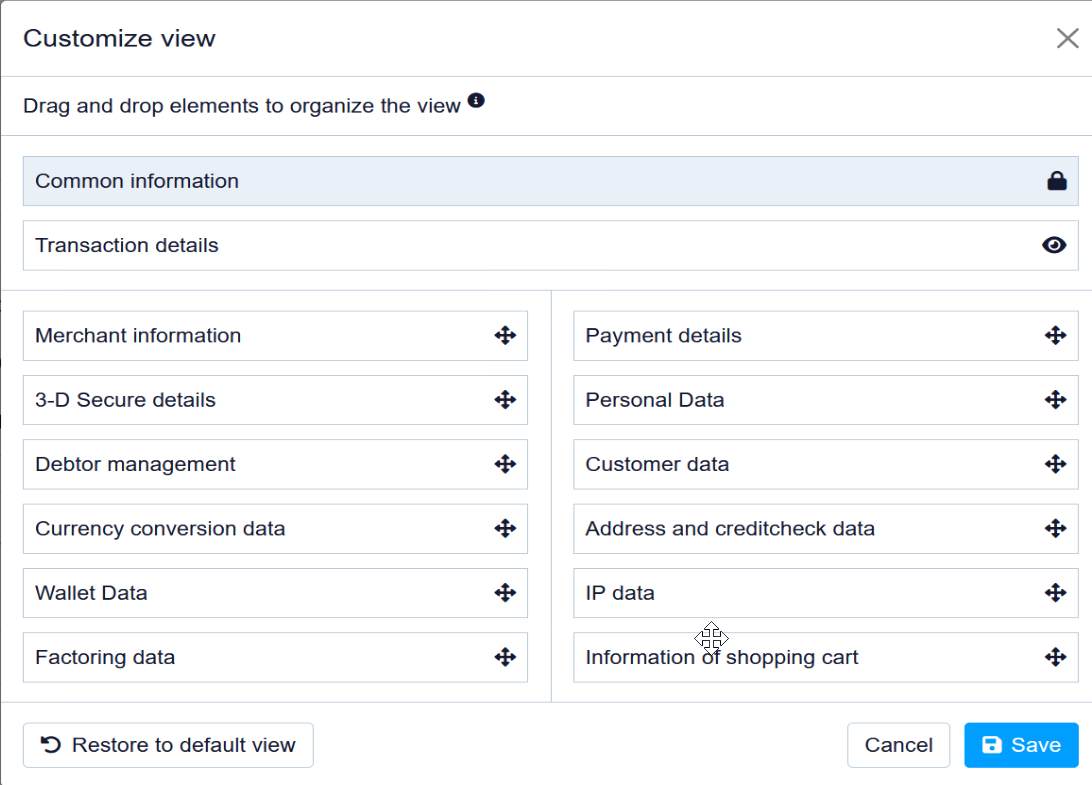Viewport: 1092px width, 785px height.
Task: Click the Customer data row
Action: pos(800,464)
